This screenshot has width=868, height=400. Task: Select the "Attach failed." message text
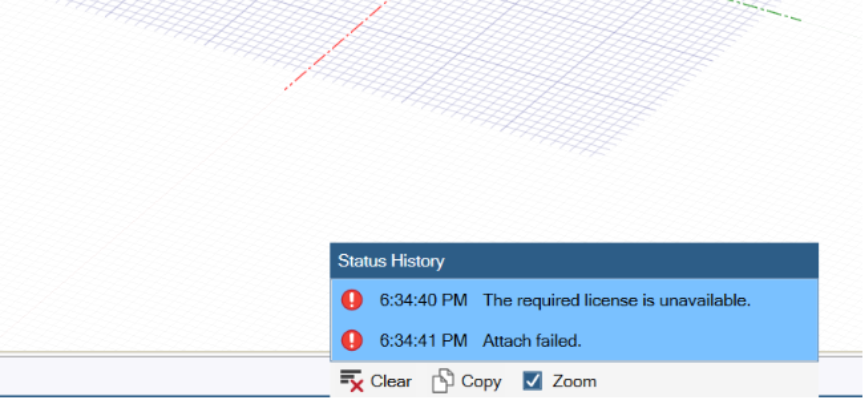point(532,340)
